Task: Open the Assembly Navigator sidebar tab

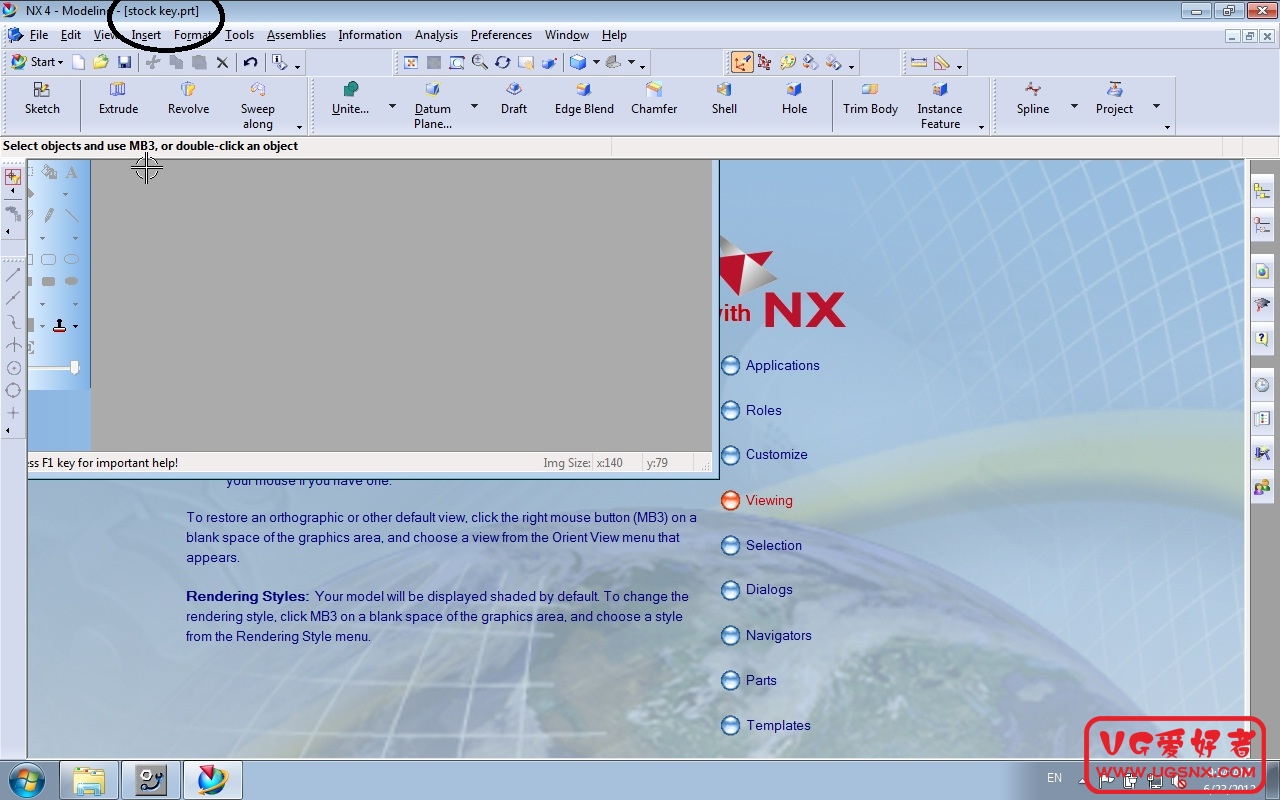Action: pyautogui.click(x=1262, y=191)
